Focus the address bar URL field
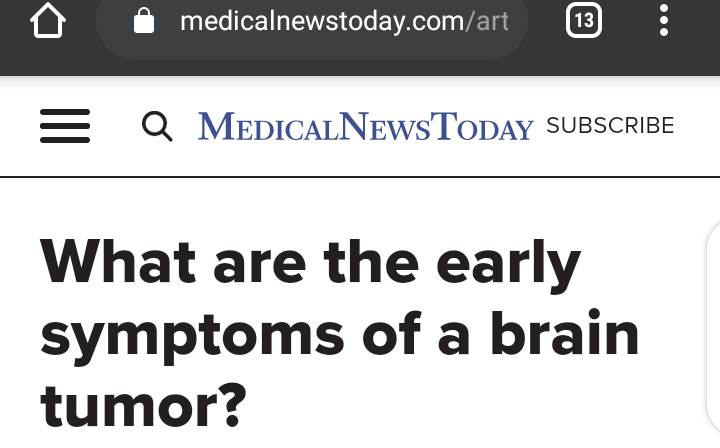Image resolution: width=720 pixels, height=448 pixels. [312, 23]
